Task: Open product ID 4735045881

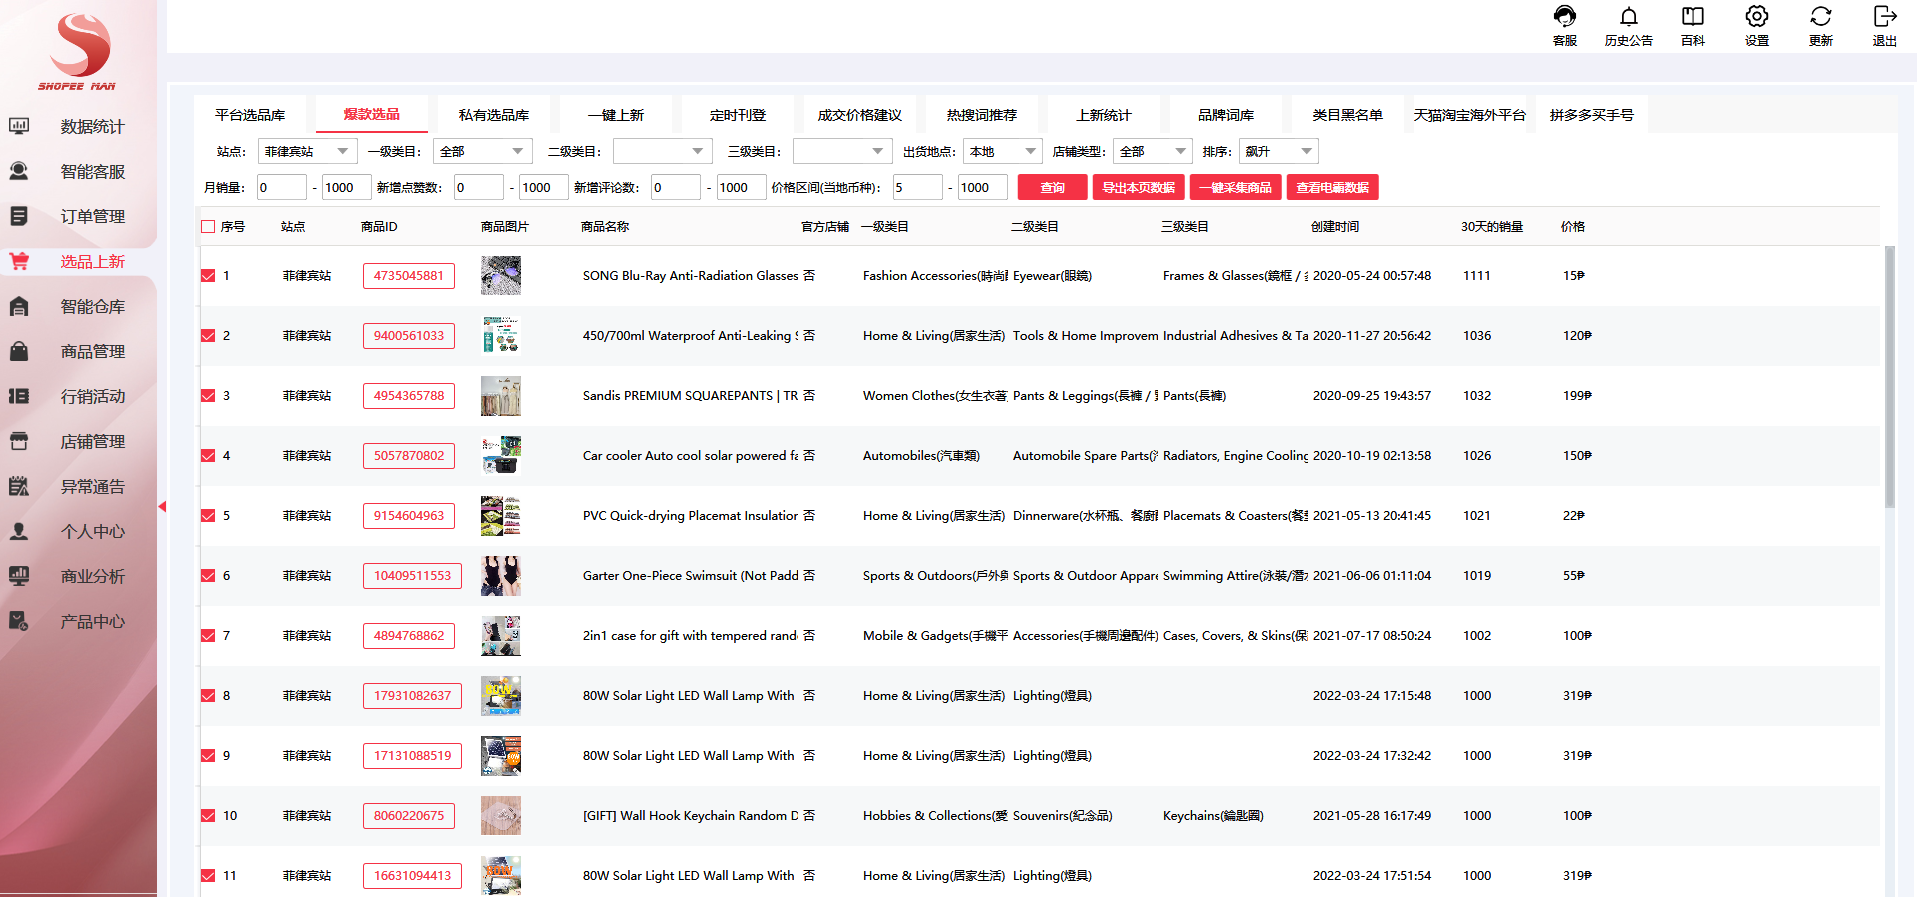Action: pos(409,276)
